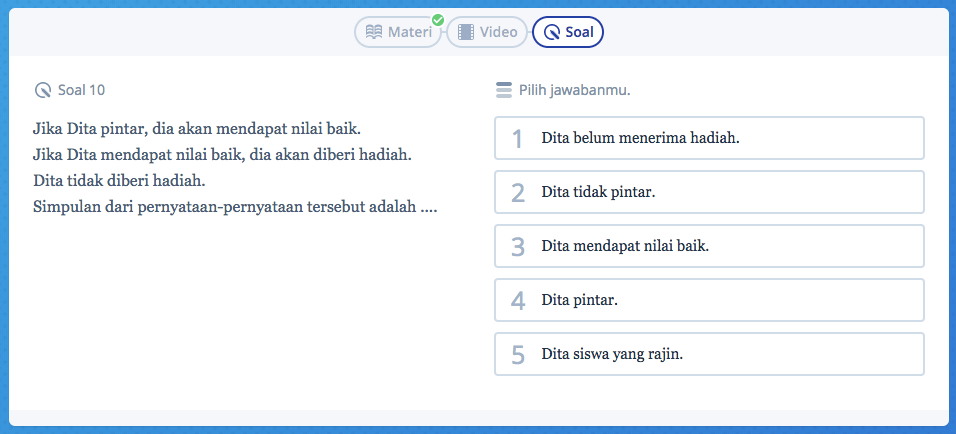Click the line starting 'Simpulan dari pernyataan-pernyataan'

(235, 207)
